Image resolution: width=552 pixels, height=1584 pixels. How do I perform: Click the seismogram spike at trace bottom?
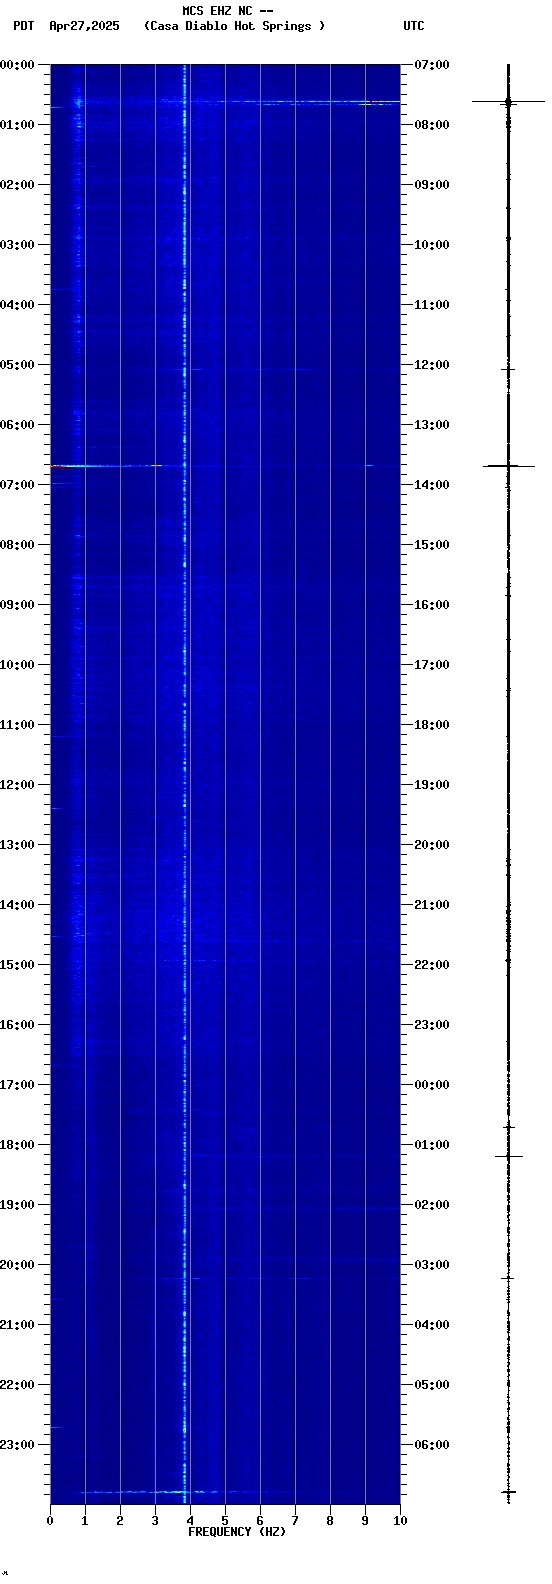tap(508, 1492)
